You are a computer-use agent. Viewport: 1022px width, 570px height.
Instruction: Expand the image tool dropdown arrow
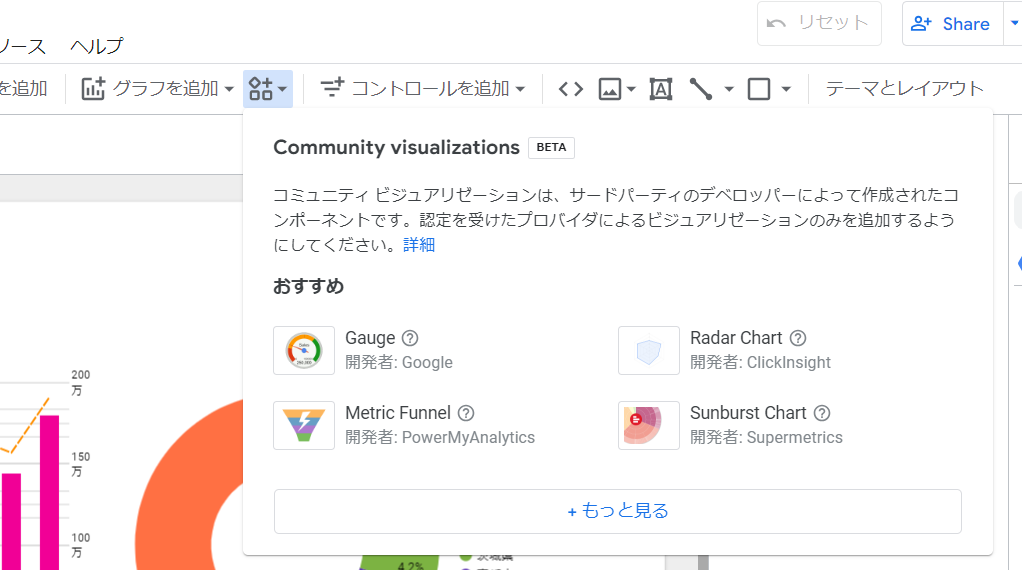[631, 89]
